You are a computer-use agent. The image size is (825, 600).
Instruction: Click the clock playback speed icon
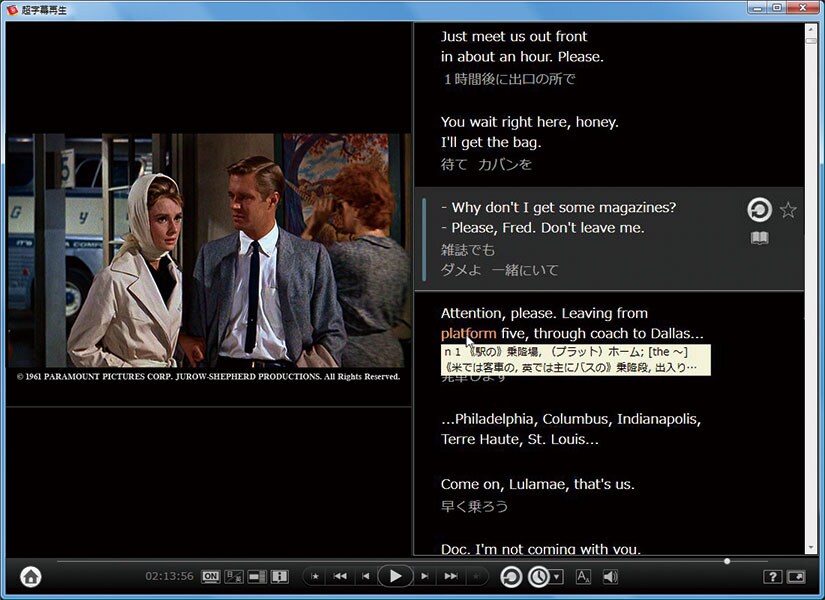click(538, 577)
